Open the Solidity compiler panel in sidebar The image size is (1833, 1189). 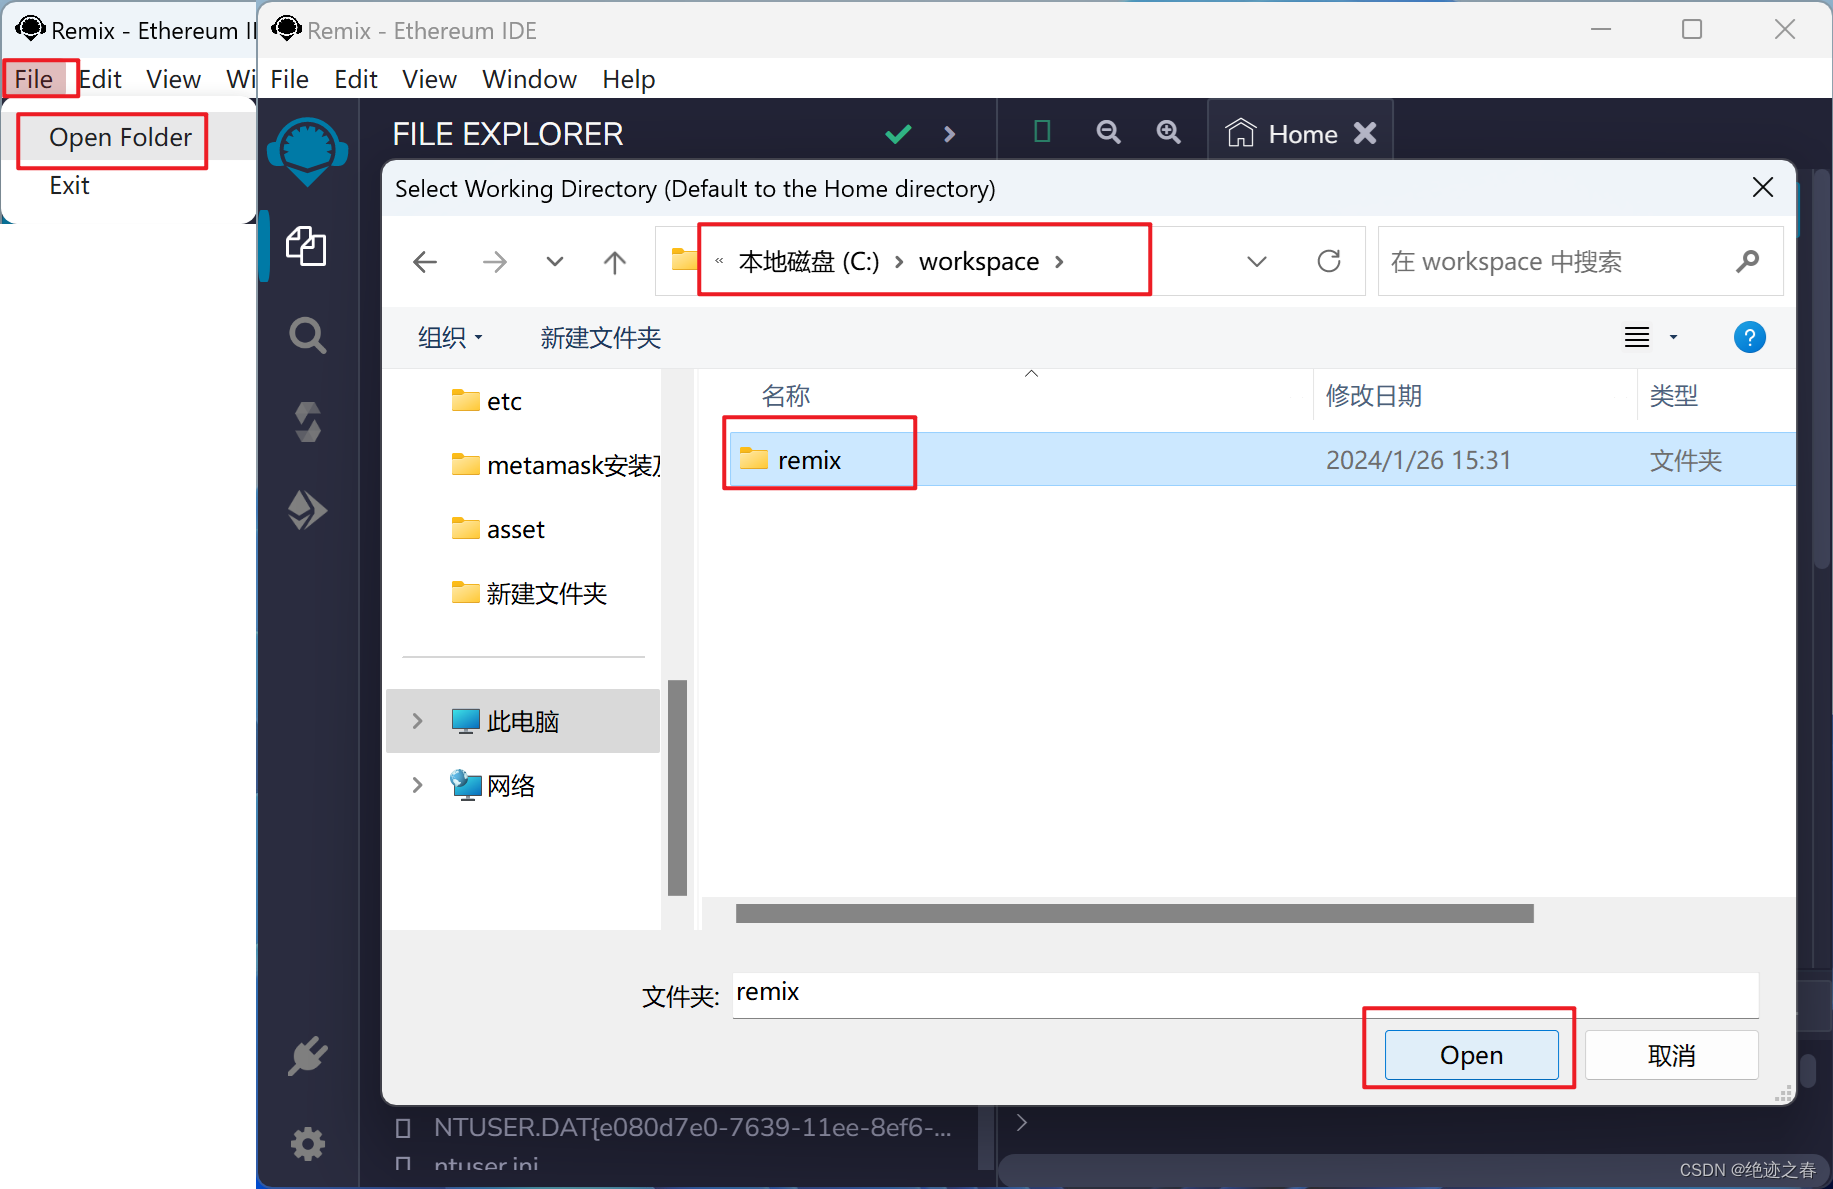(x=307, y=422)
